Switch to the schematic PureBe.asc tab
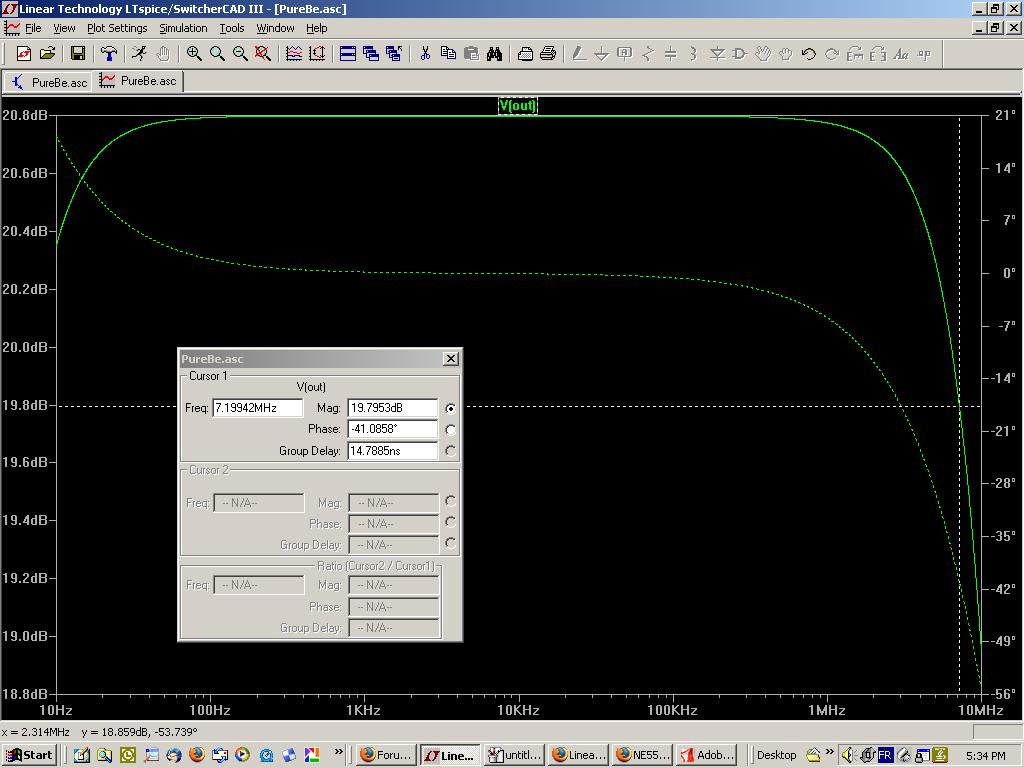1024x768 pixels. pyautogui.click(x=49, y=82)
